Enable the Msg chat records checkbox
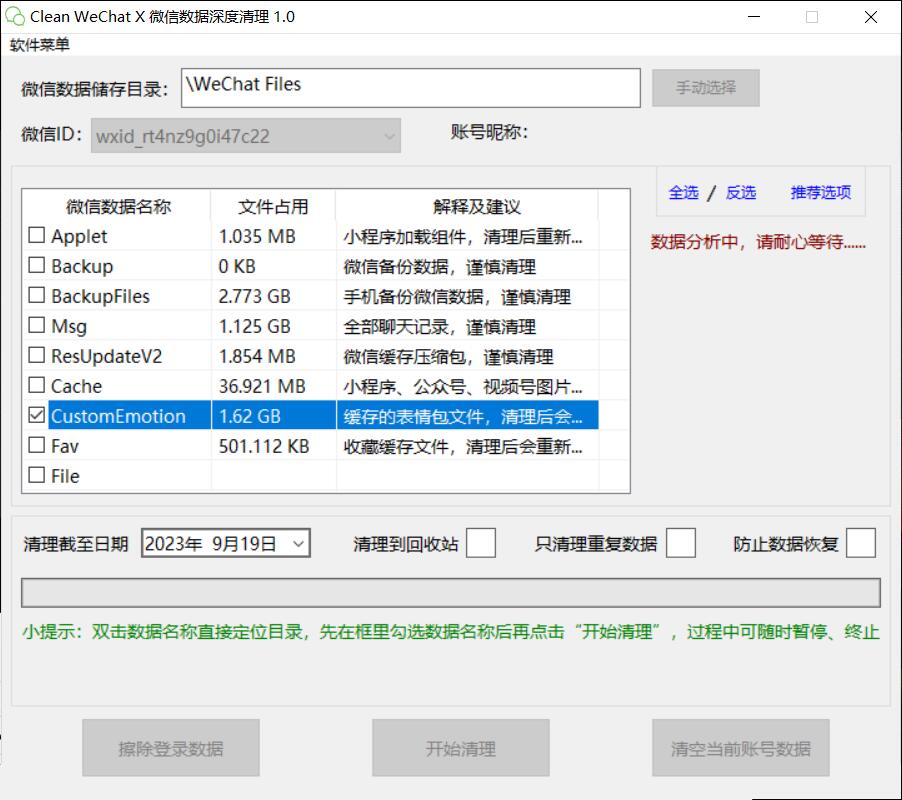902x800 pixels. (37, 326)
